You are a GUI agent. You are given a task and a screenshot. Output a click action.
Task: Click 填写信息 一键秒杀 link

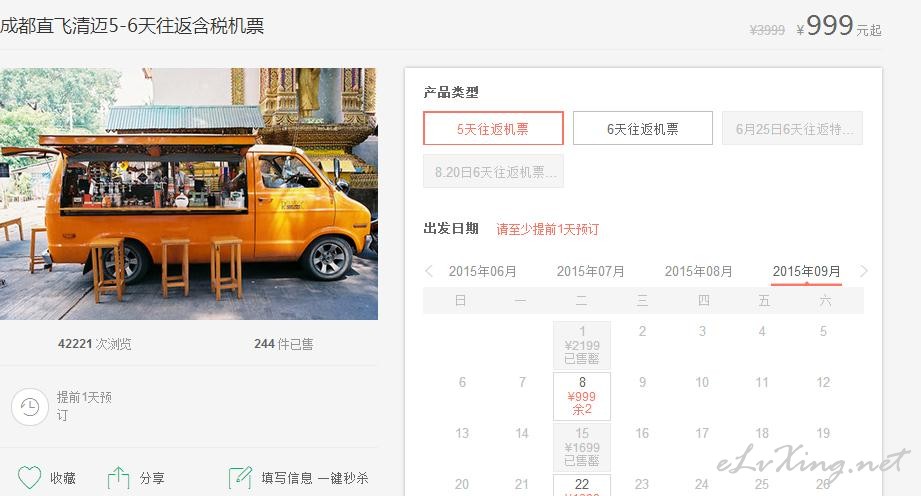(x=315, y=478)
